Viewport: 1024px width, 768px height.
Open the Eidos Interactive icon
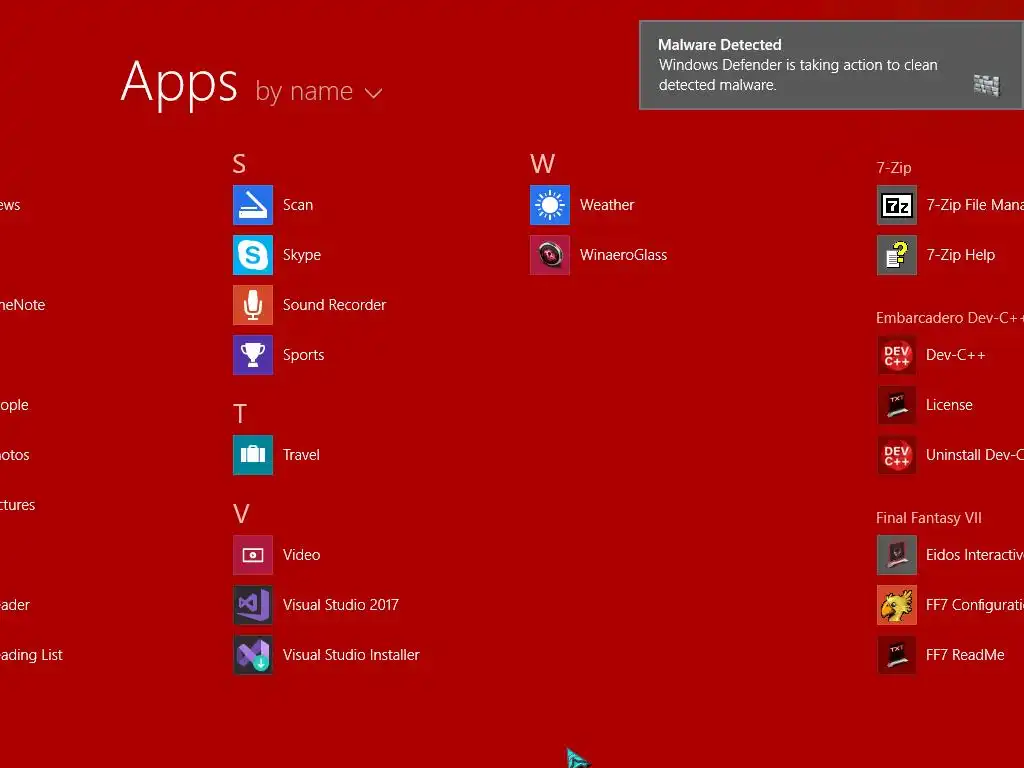point(897,555)
